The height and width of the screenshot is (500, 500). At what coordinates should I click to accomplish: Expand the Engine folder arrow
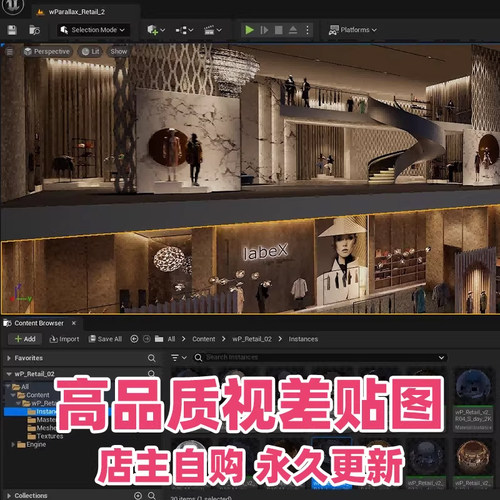[x=13, y=445]
